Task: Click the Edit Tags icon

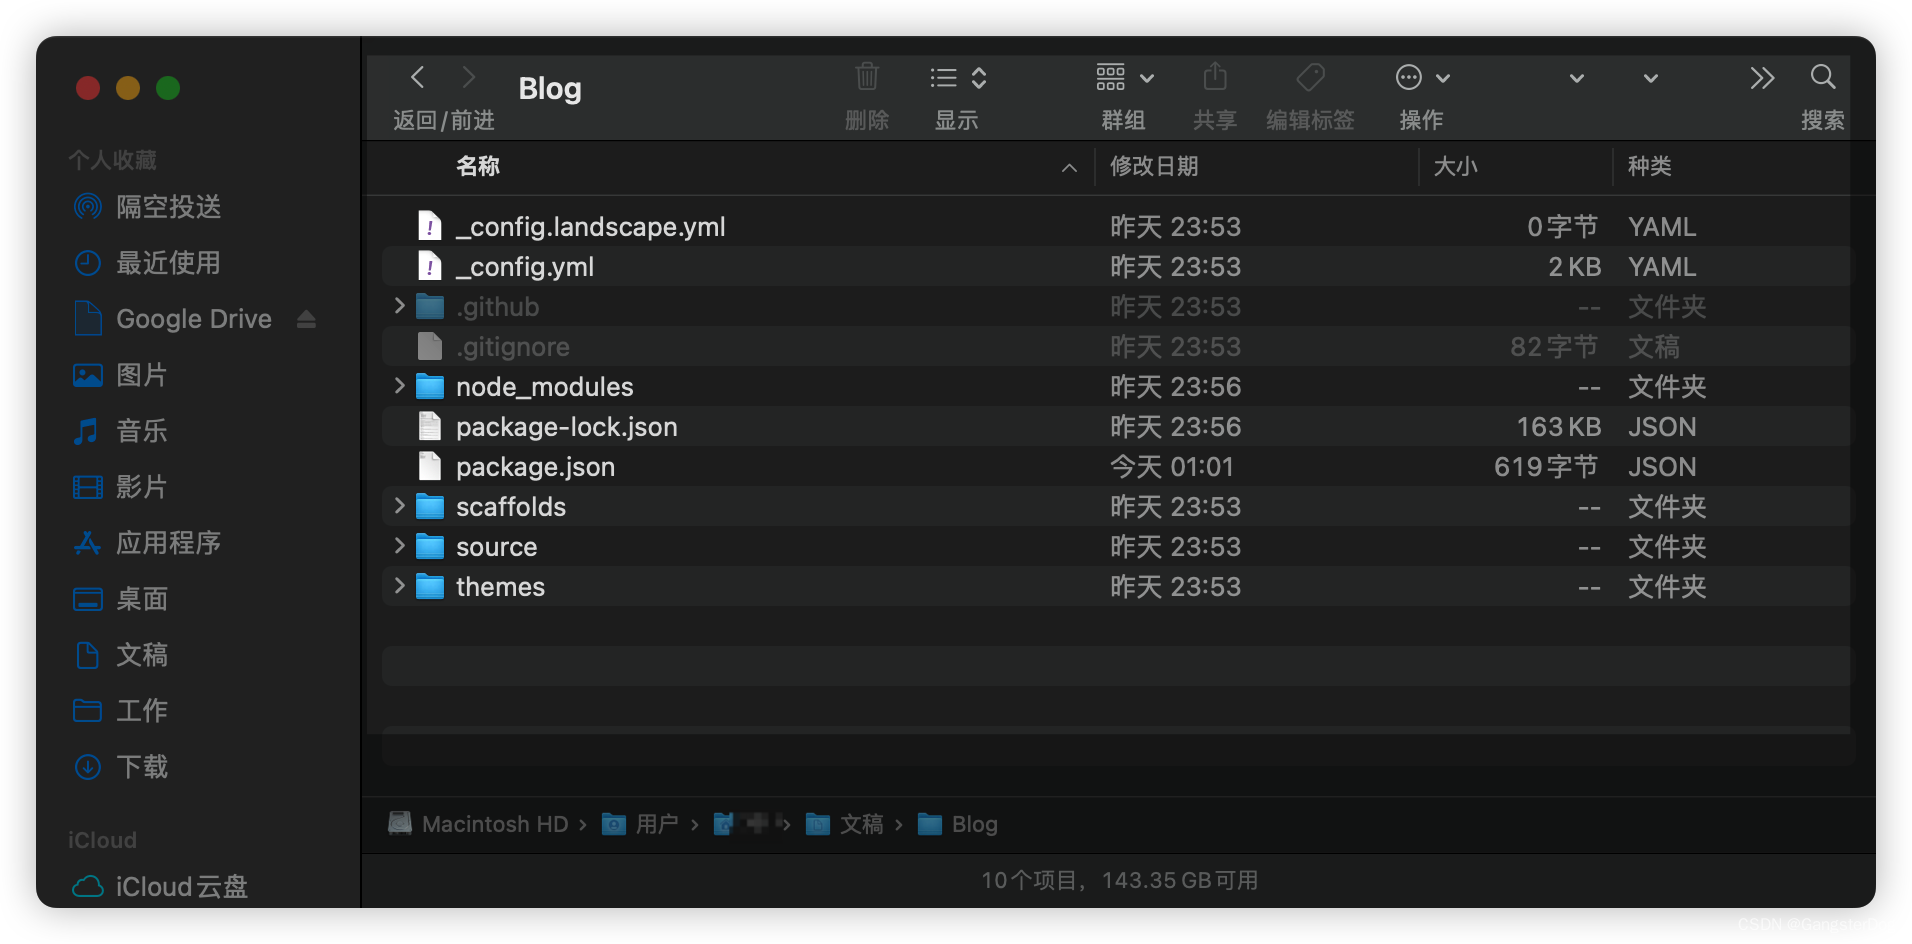Action: coord(1310,77)
